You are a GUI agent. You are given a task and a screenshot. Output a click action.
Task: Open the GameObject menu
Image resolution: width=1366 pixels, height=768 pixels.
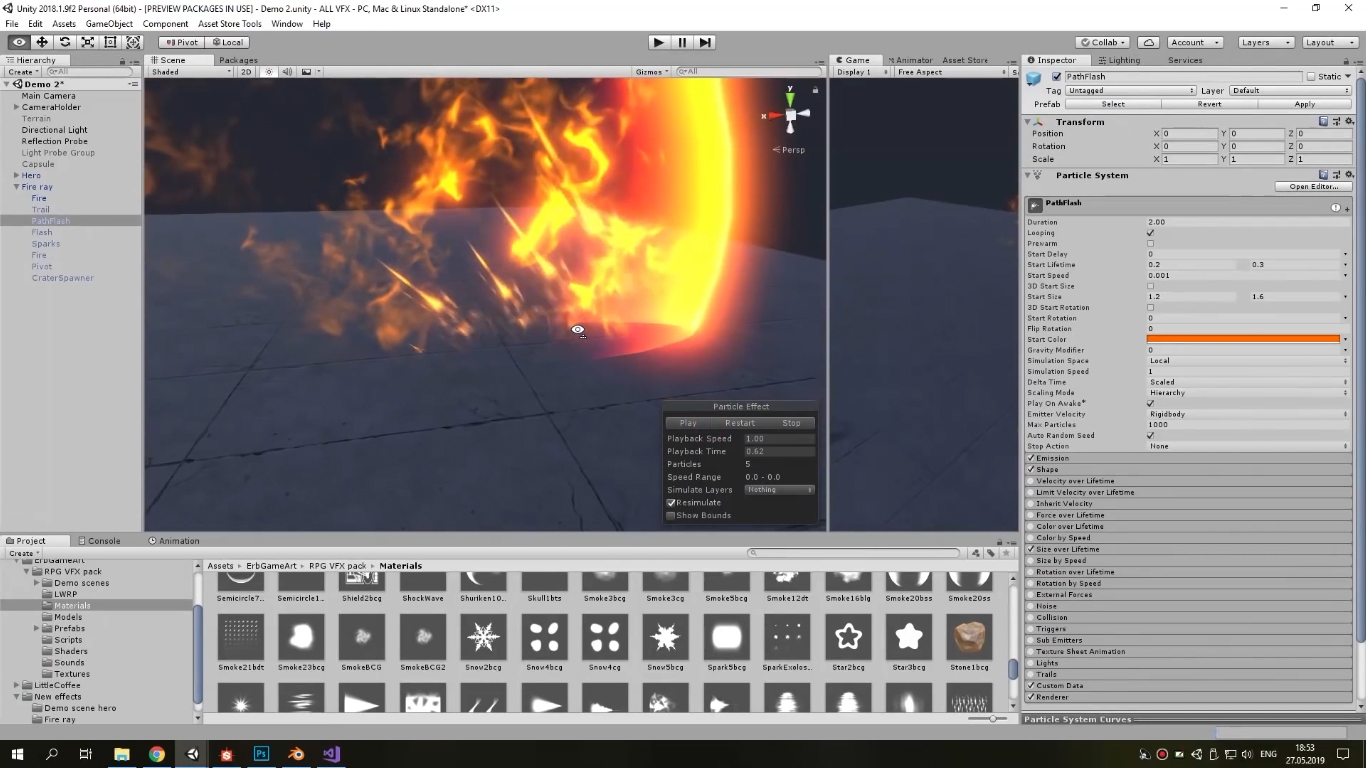[109, 23]
